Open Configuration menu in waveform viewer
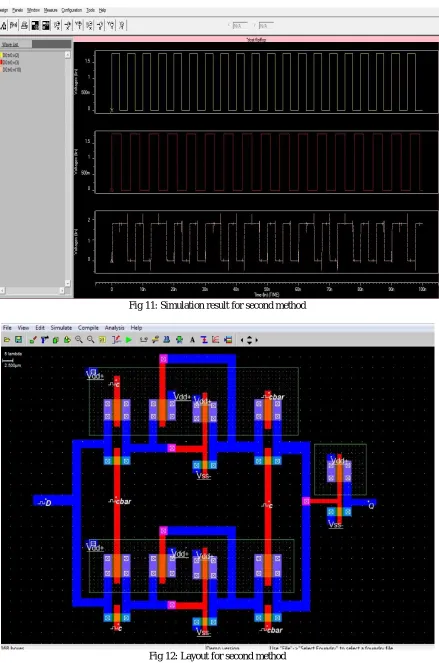 71,10
